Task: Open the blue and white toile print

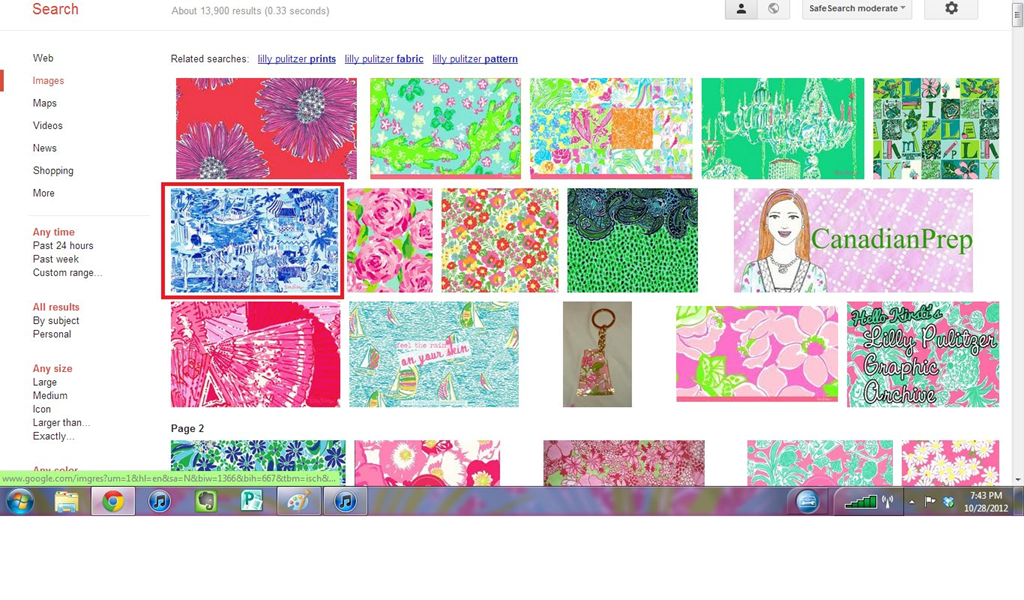Action: (253, 240)
